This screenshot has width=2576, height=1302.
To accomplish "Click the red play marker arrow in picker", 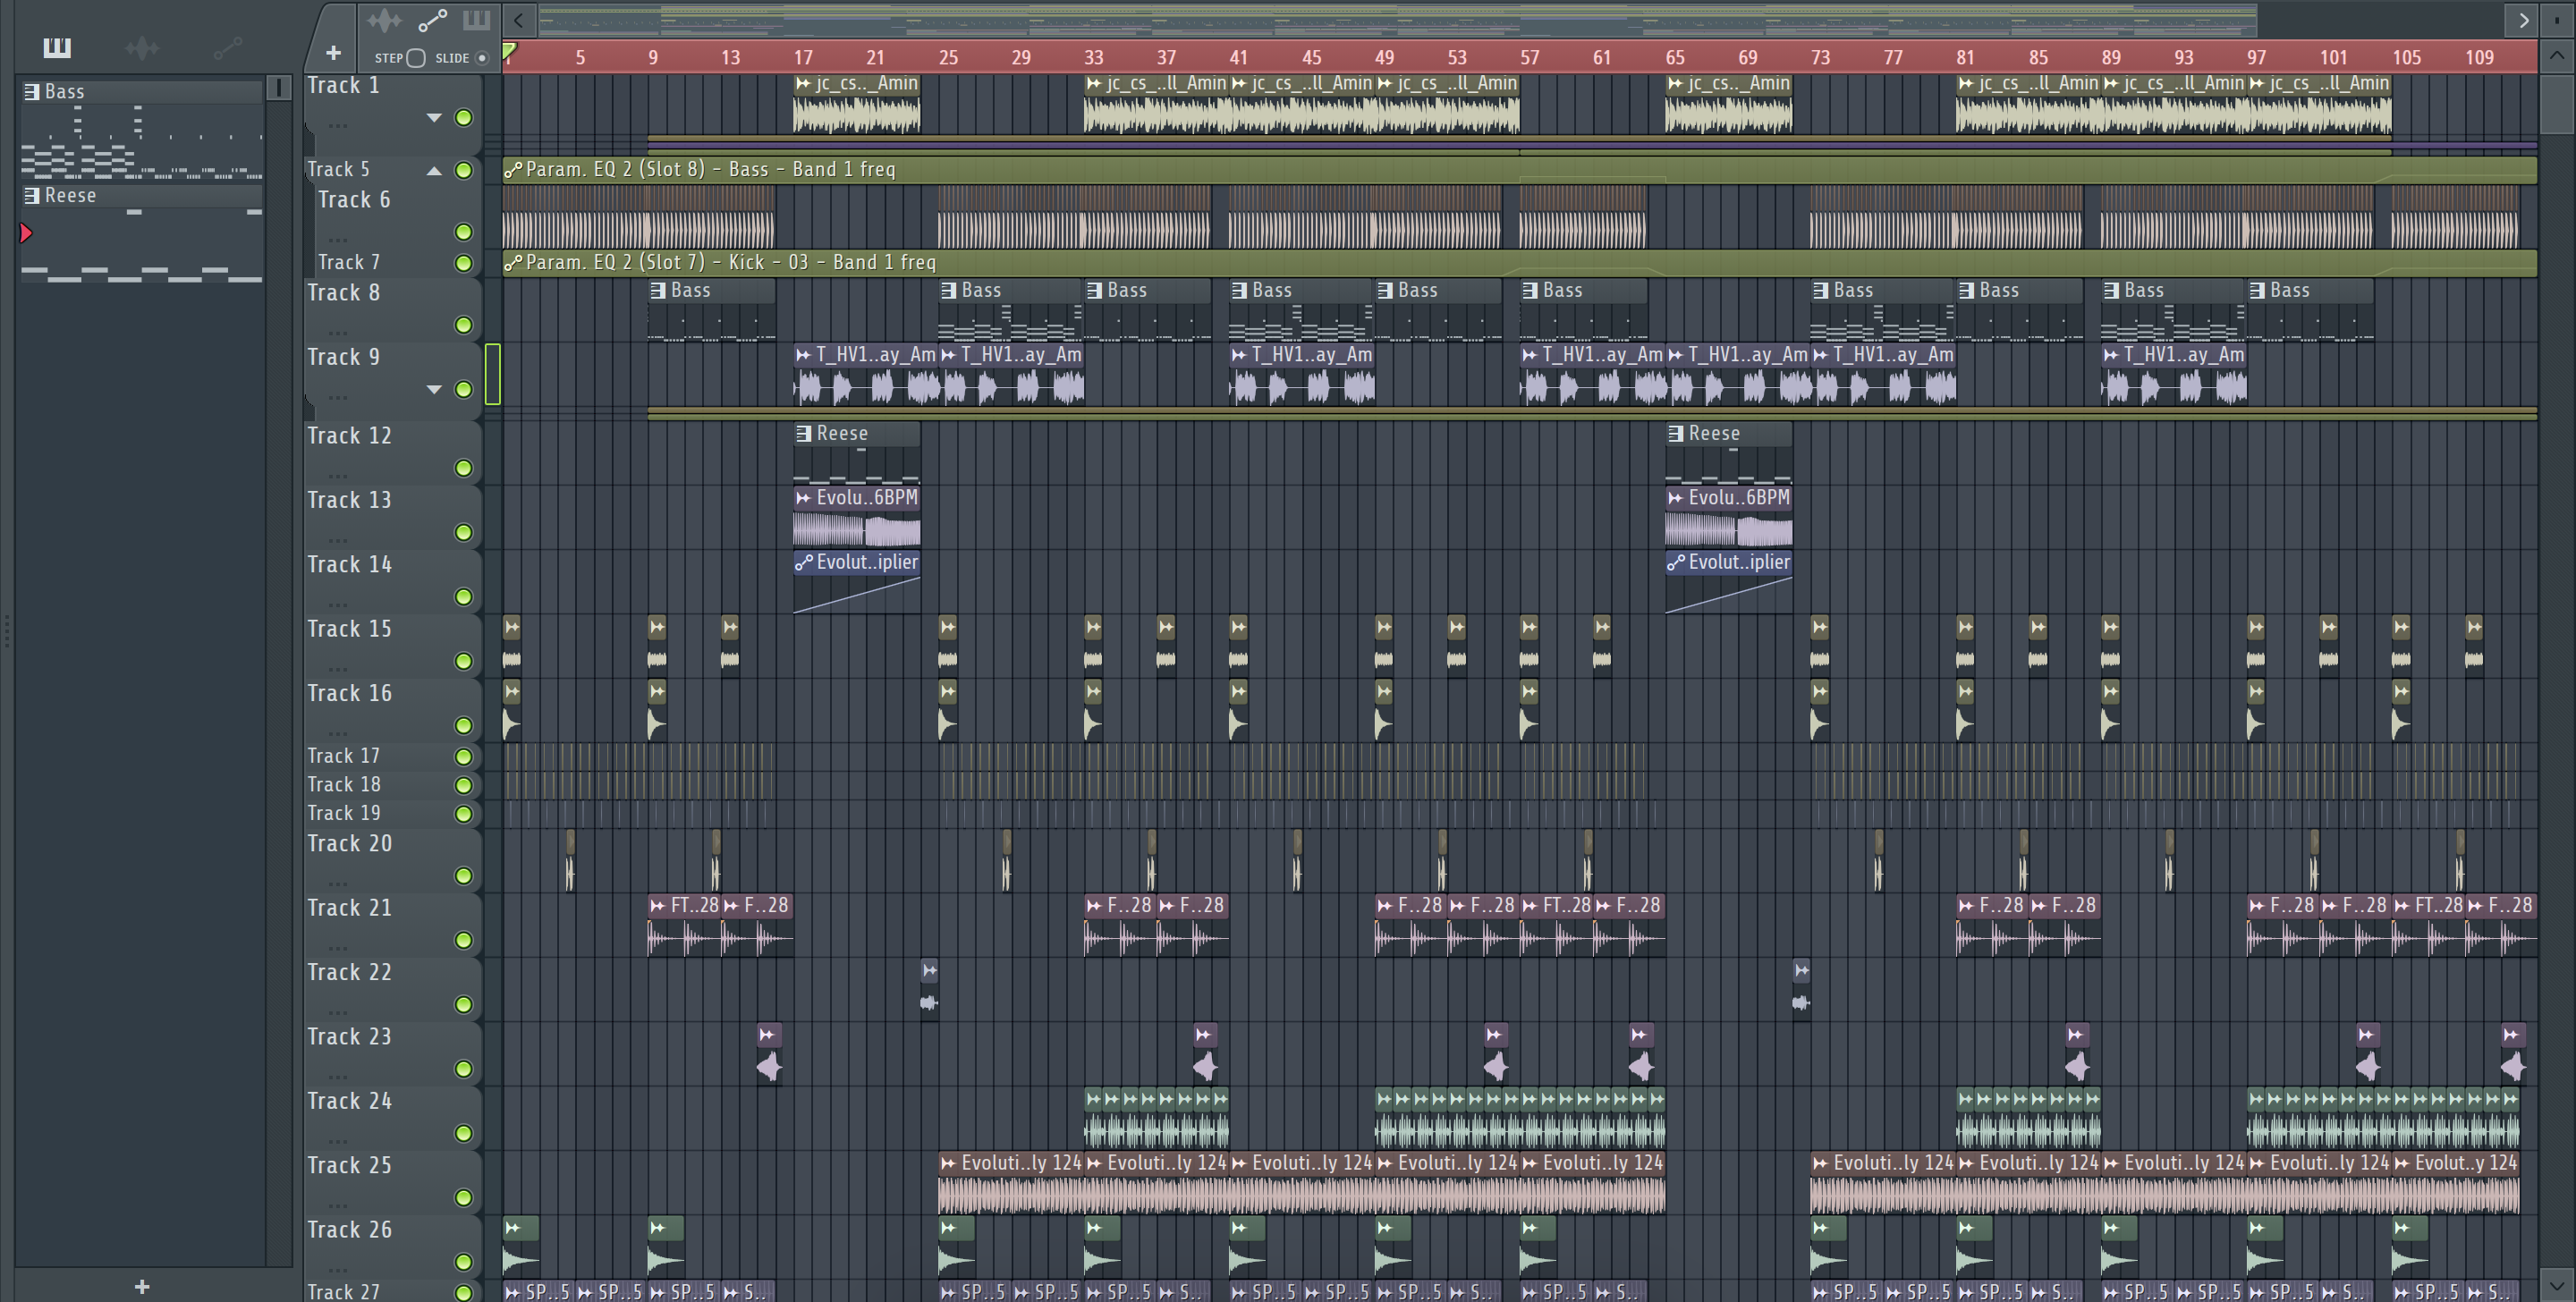I will (26, 233).
